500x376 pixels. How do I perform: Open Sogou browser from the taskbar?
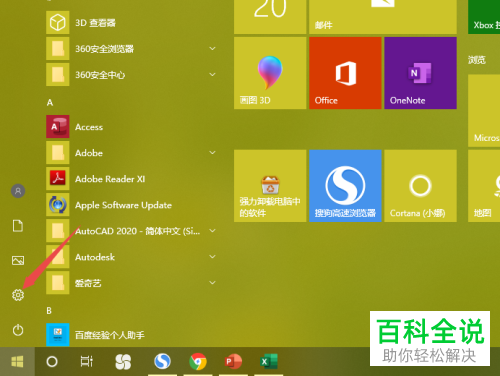pyautogui.click(x=162, y=361)
